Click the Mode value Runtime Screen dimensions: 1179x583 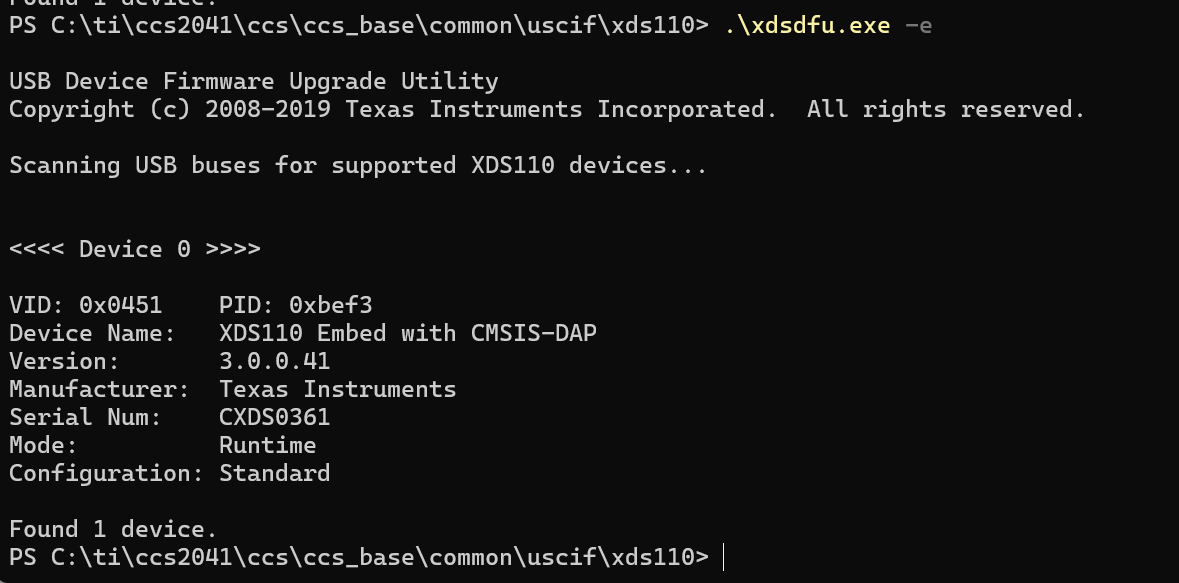(x=268, y=445)
